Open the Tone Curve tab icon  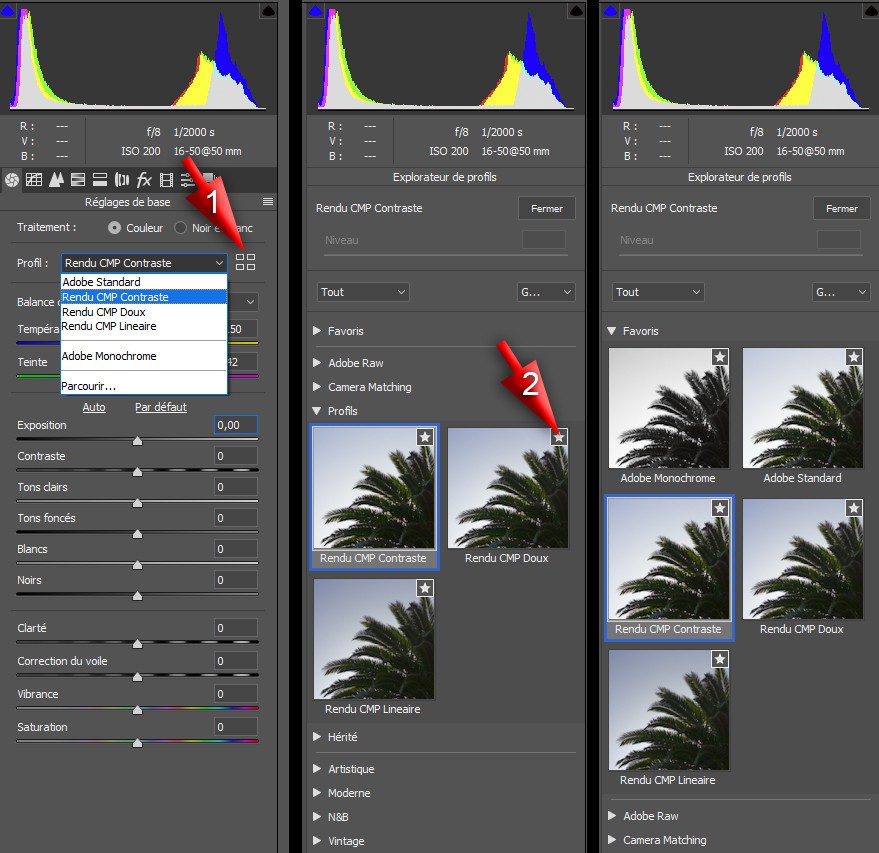tap(34, 179)
